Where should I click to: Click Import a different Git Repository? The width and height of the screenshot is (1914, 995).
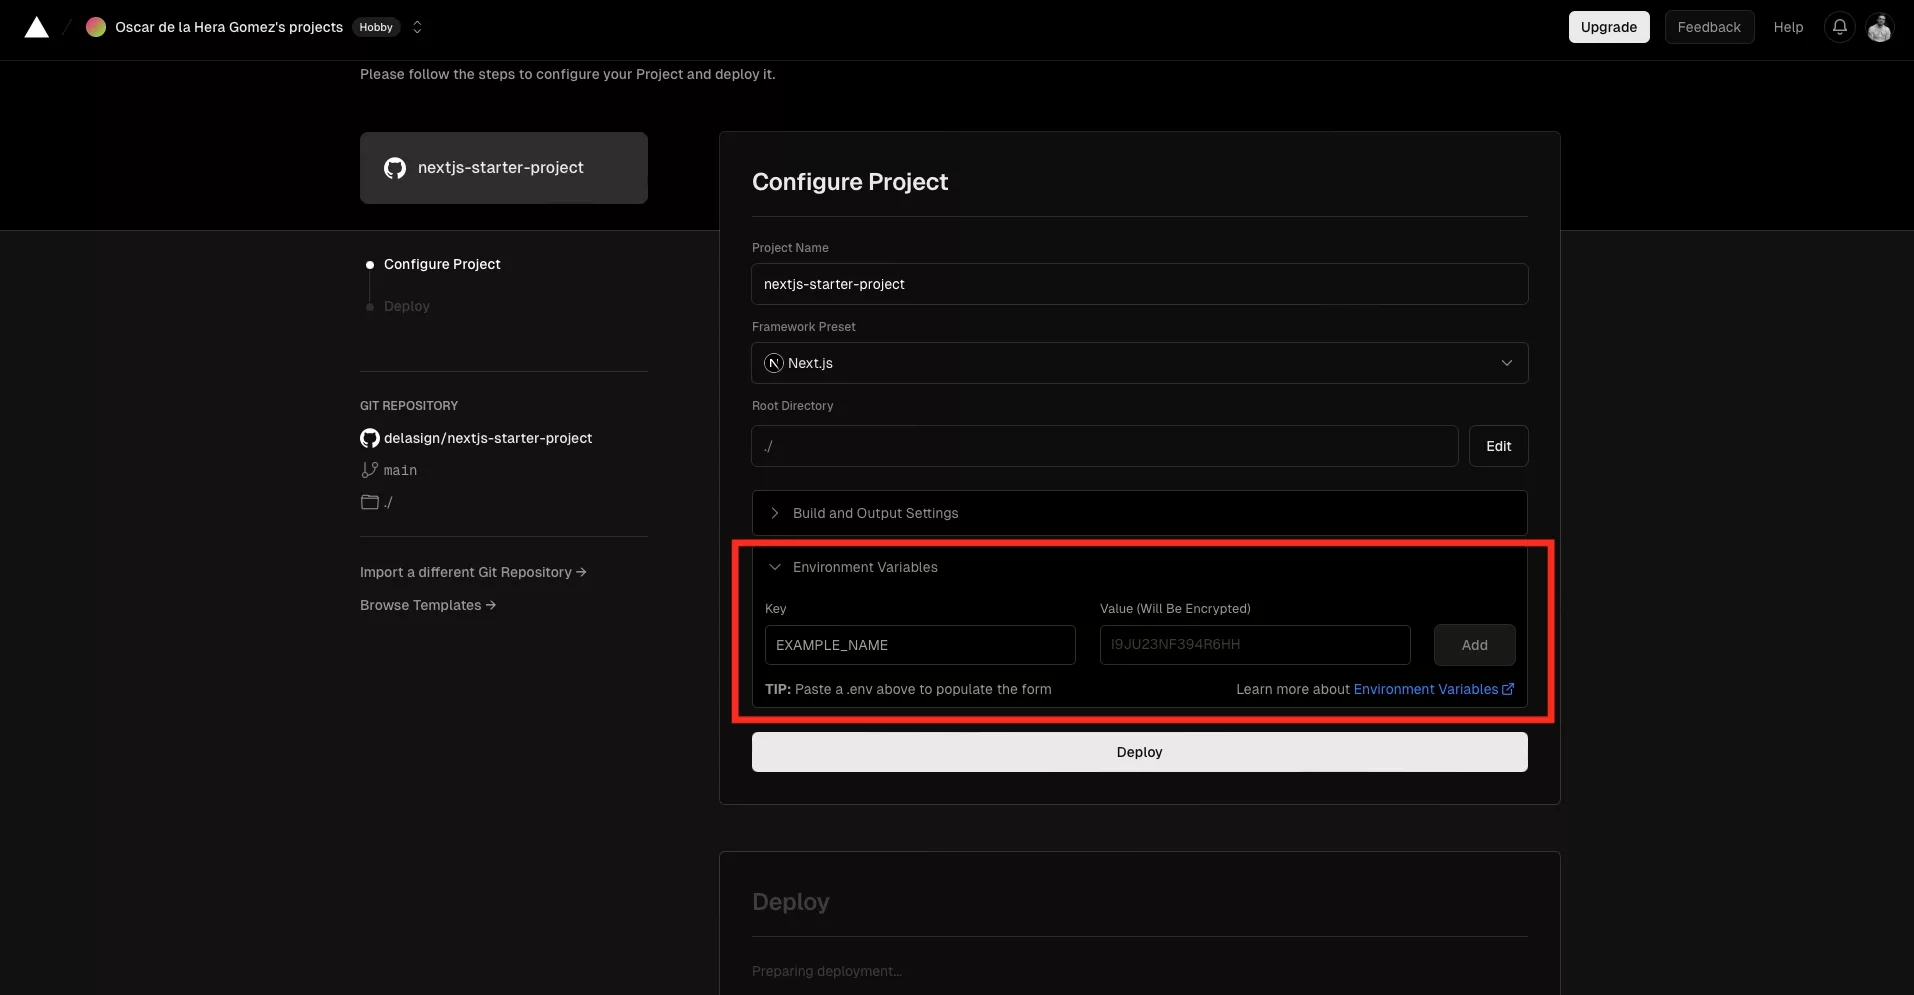point(473,572)
